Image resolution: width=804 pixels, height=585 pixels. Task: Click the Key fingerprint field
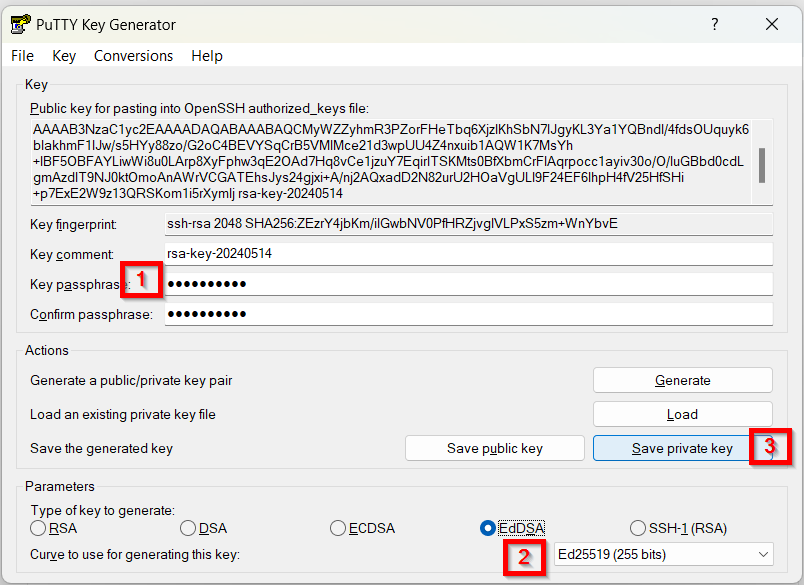[469, 224]
